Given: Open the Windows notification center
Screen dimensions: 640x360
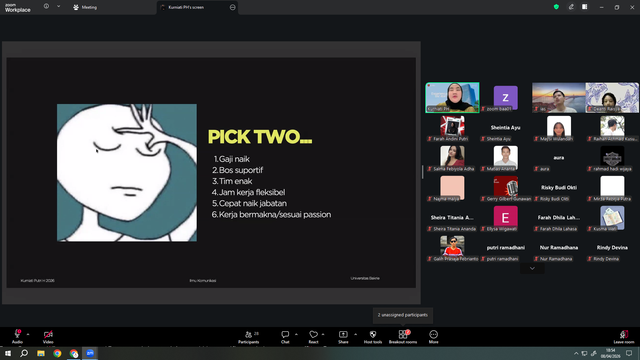Looking at the screenshot, I should click(x=629, y=353).
